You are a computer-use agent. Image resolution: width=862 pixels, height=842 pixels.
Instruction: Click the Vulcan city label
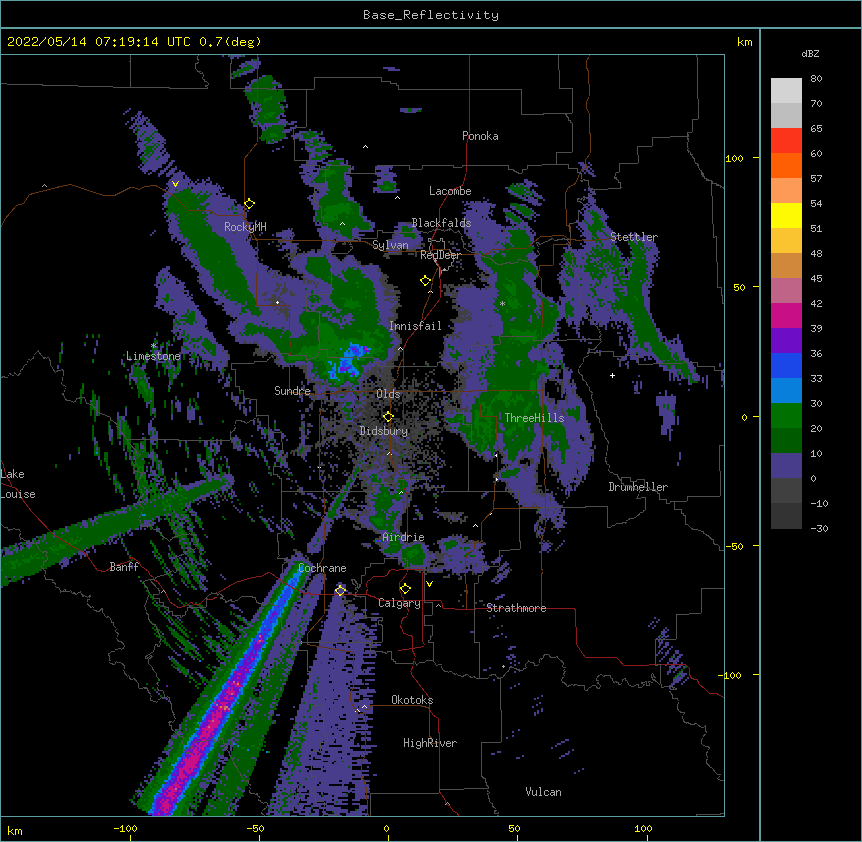(x=543, y=792)
